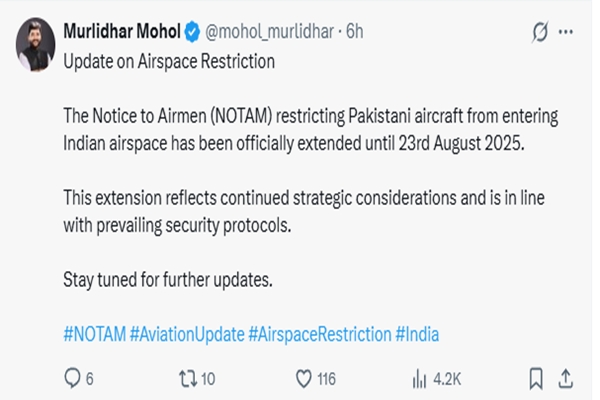Retweet the airspace restriction post
The width and height of the screenshot is (600, 400).
pos(187,378)
